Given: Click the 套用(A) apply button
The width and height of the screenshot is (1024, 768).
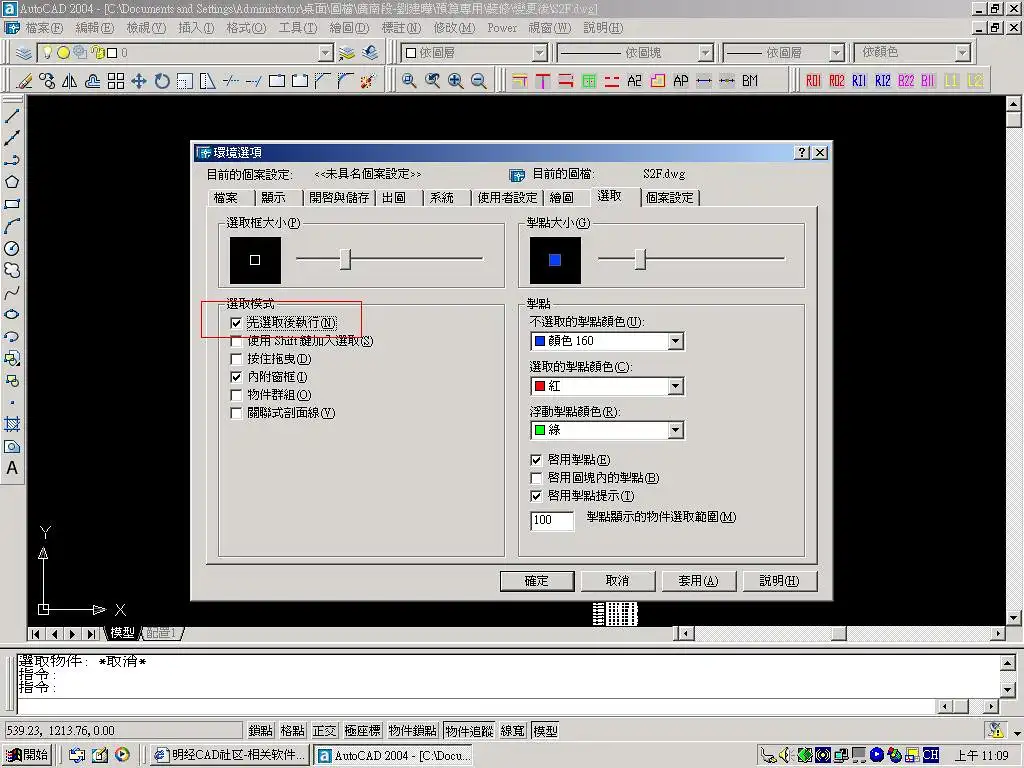Looking at the screenshot, I should pyautogui.click(x=698, y=581).
